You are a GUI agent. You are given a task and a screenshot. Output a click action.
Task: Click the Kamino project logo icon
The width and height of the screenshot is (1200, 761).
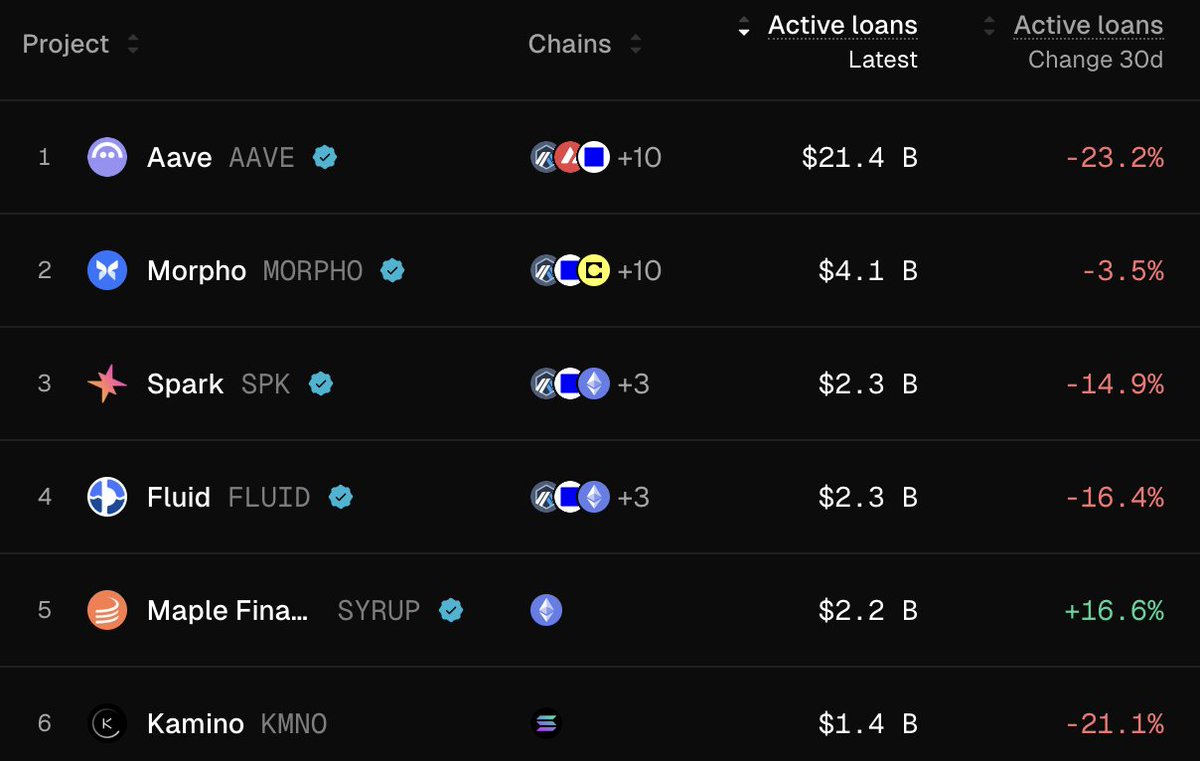(x=107, y=723)
